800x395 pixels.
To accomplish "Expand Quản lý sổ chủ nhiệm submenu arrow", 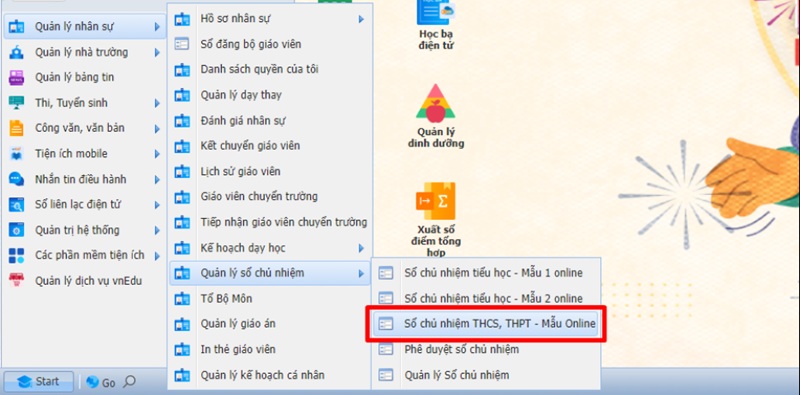I will point(361,274).
